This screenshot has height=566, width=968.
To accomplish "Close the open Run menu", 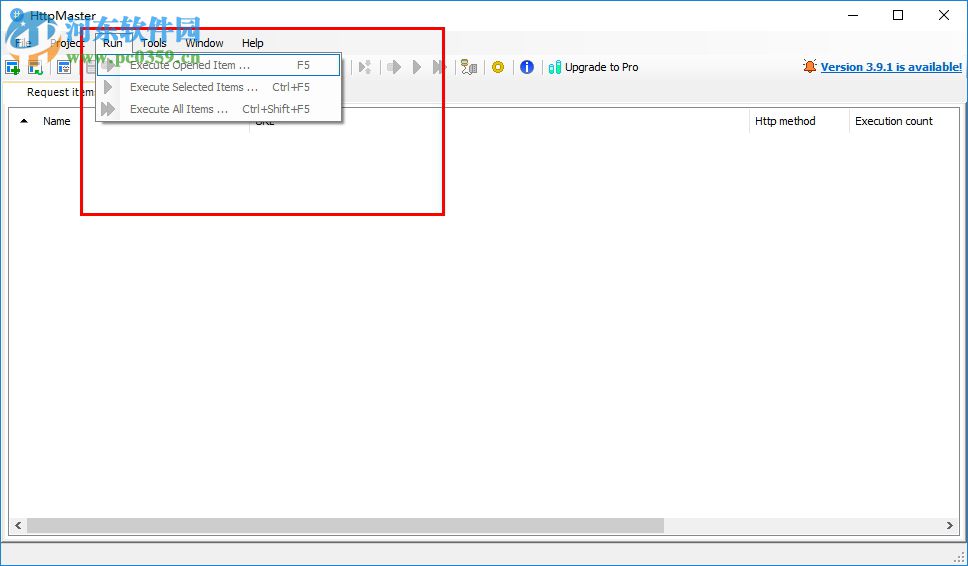I will 113,43.
